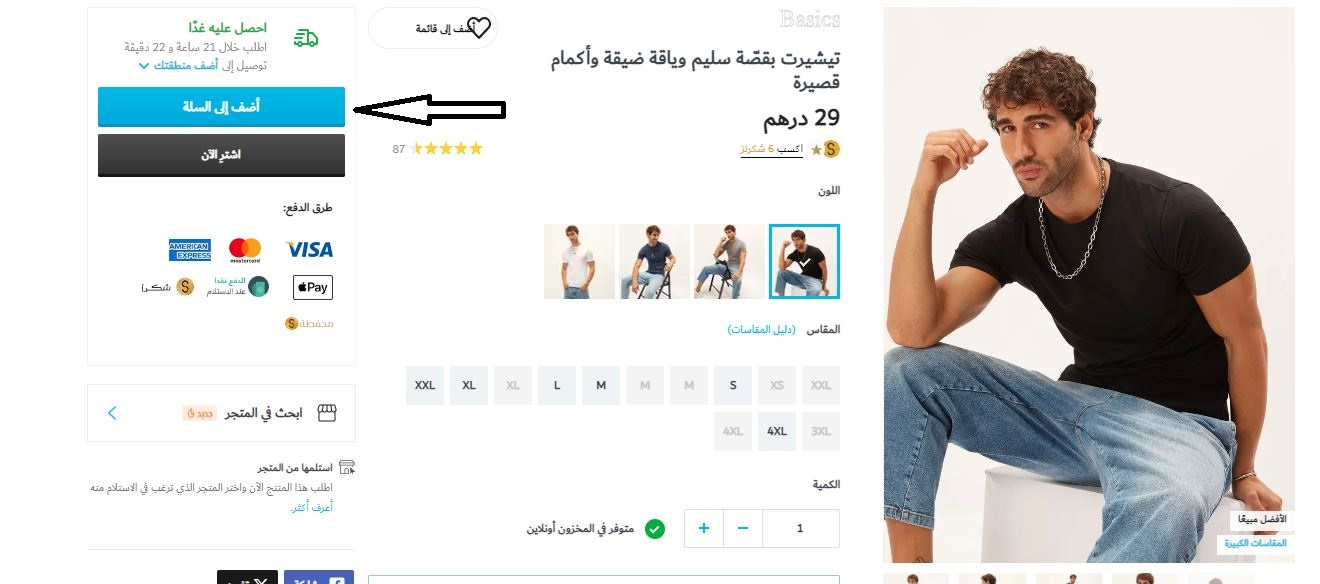Click the wishlist heart icon

(x=480, y=28)
